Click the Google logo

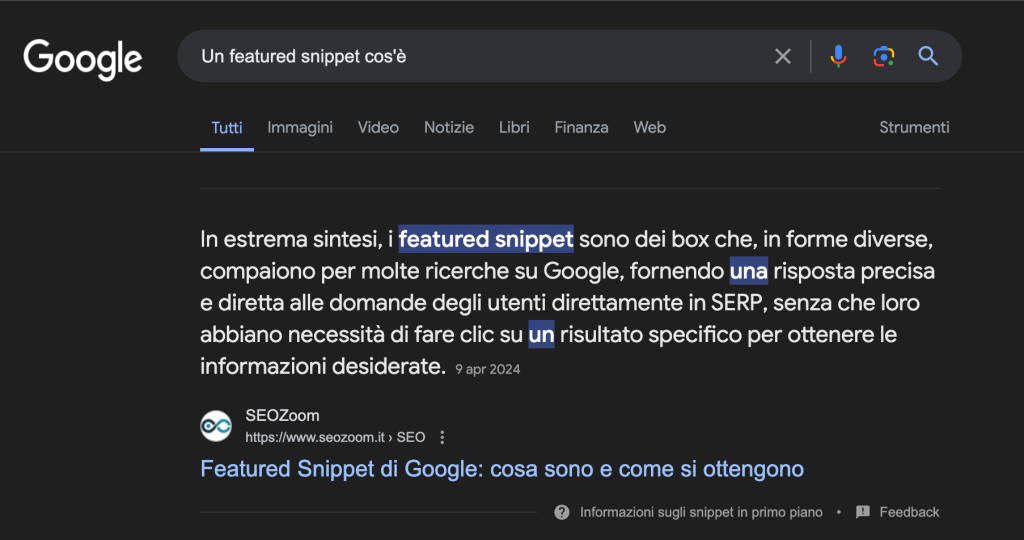tap(83, 59)
